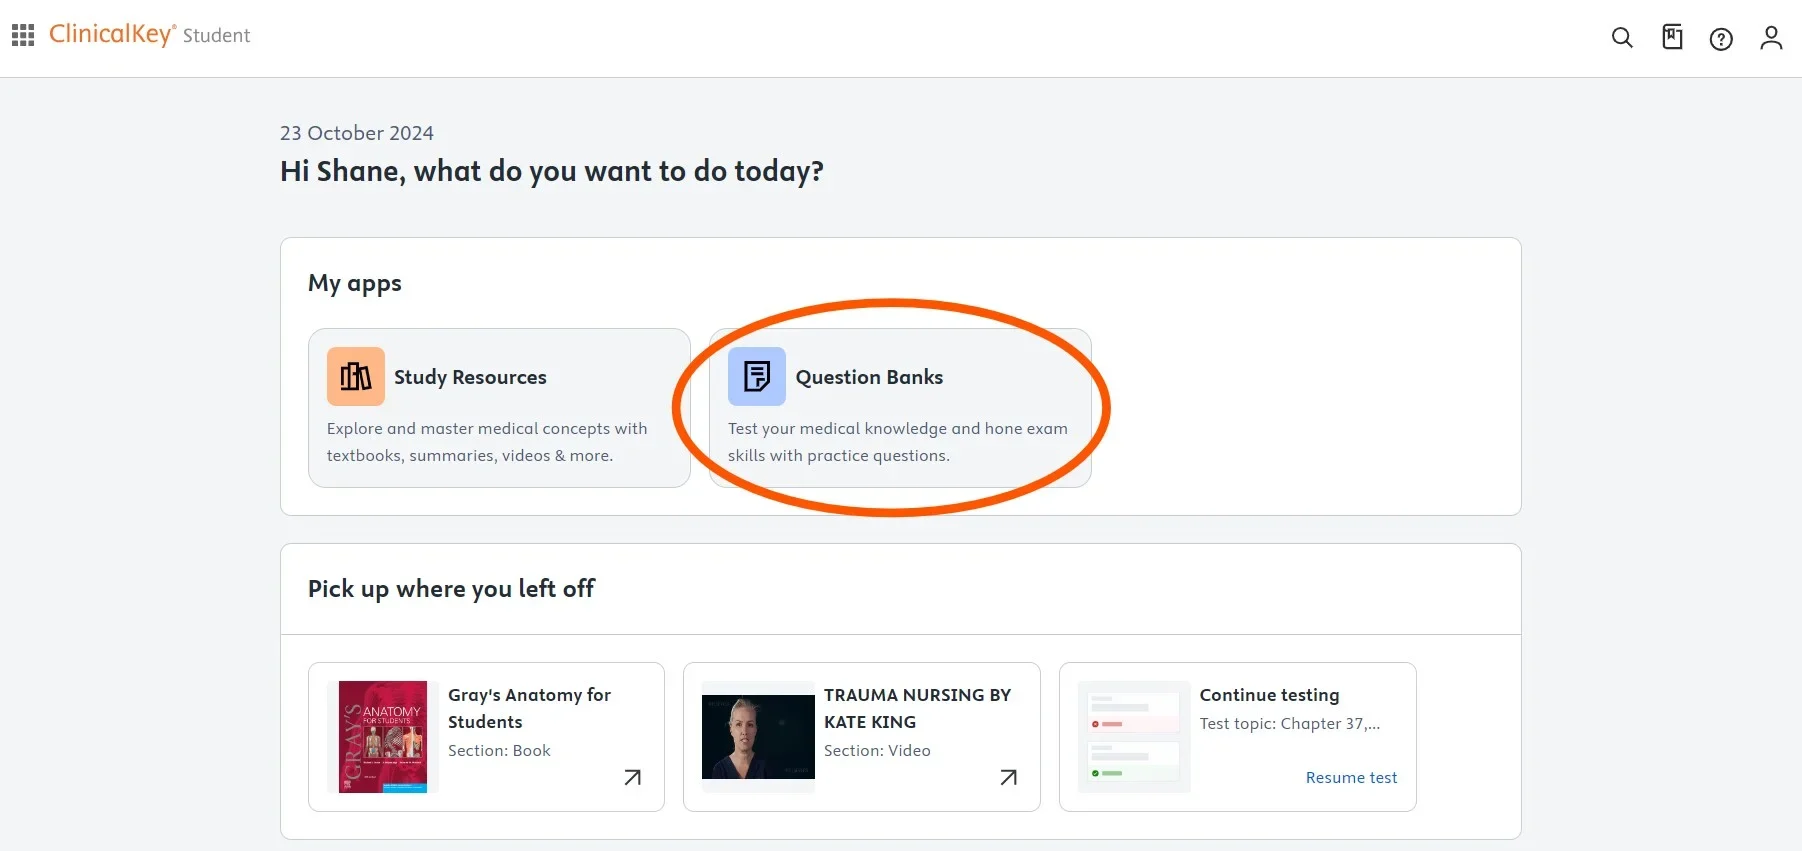Open TRAUMA NURSING BY KATE KING title
1802x851 pixels.
(x=917, y=708)
